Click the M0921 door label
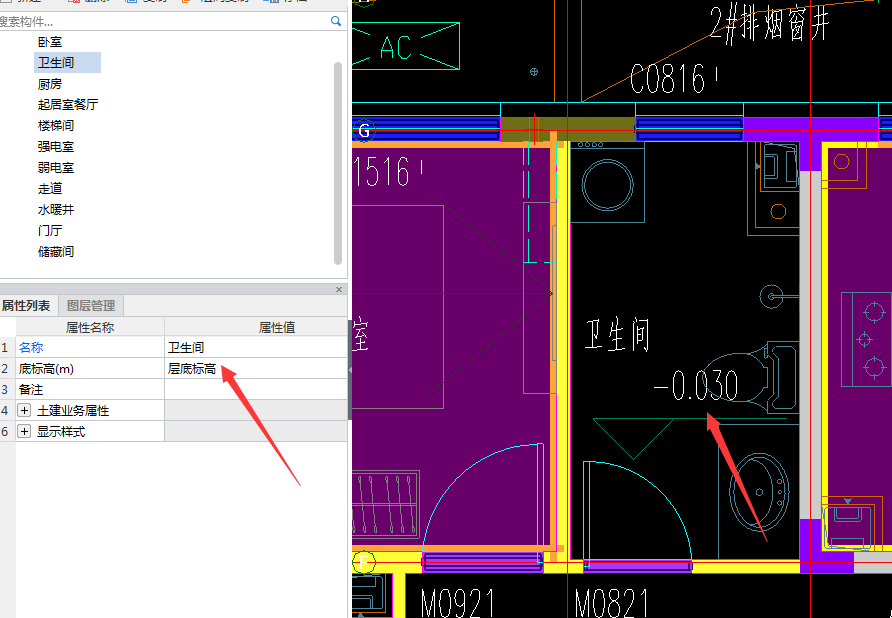The height and width of the screenshot is (618, 892). click(x=457, y=603)
